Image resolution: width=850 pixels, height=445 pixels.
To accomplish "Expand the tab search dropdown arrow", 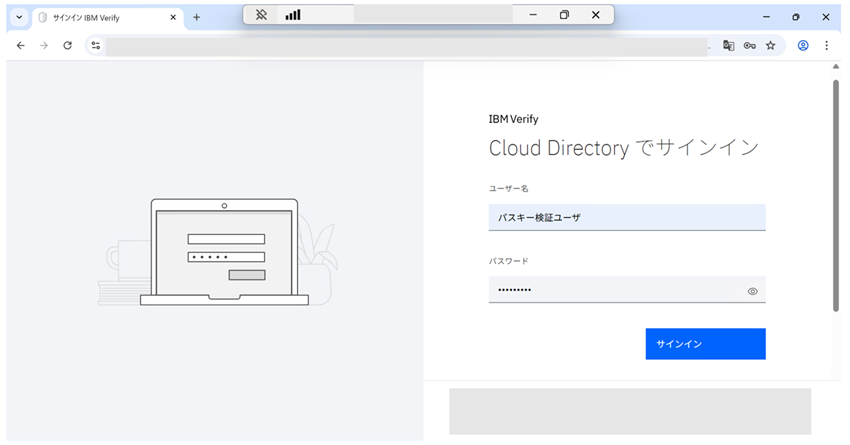I will click(x=19, y=17).
